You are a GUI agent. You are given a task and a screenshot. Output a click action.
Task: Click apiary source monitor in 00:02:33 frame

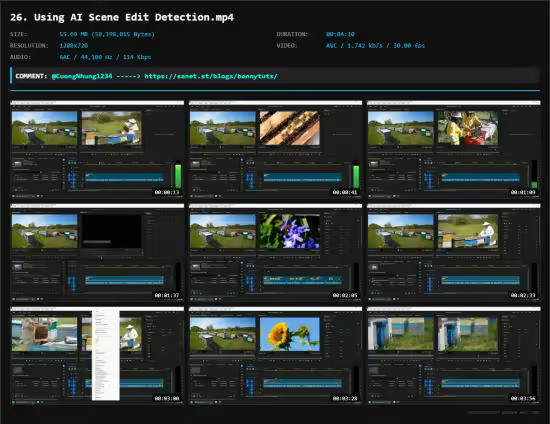coord(401,231)
